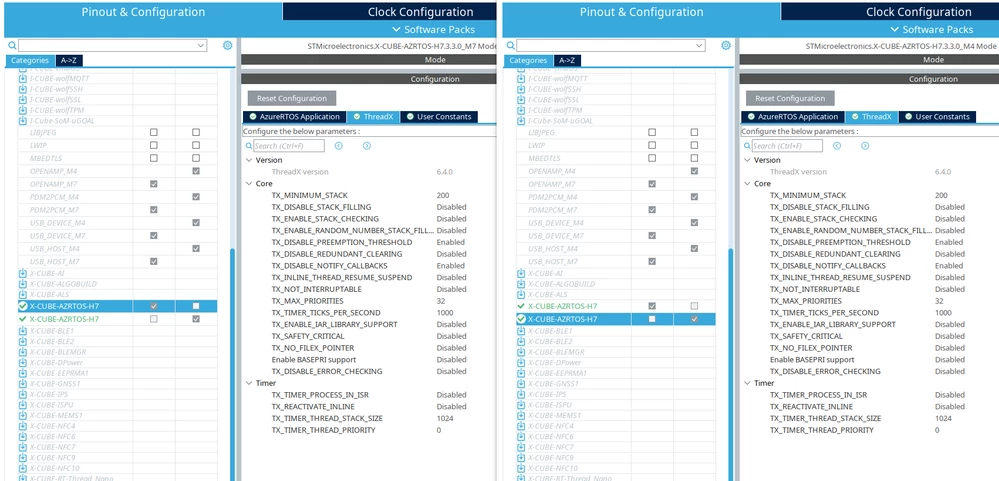Toggle PDM2PCM_M4 checkbox in M7 Mode window

(196, 197)
